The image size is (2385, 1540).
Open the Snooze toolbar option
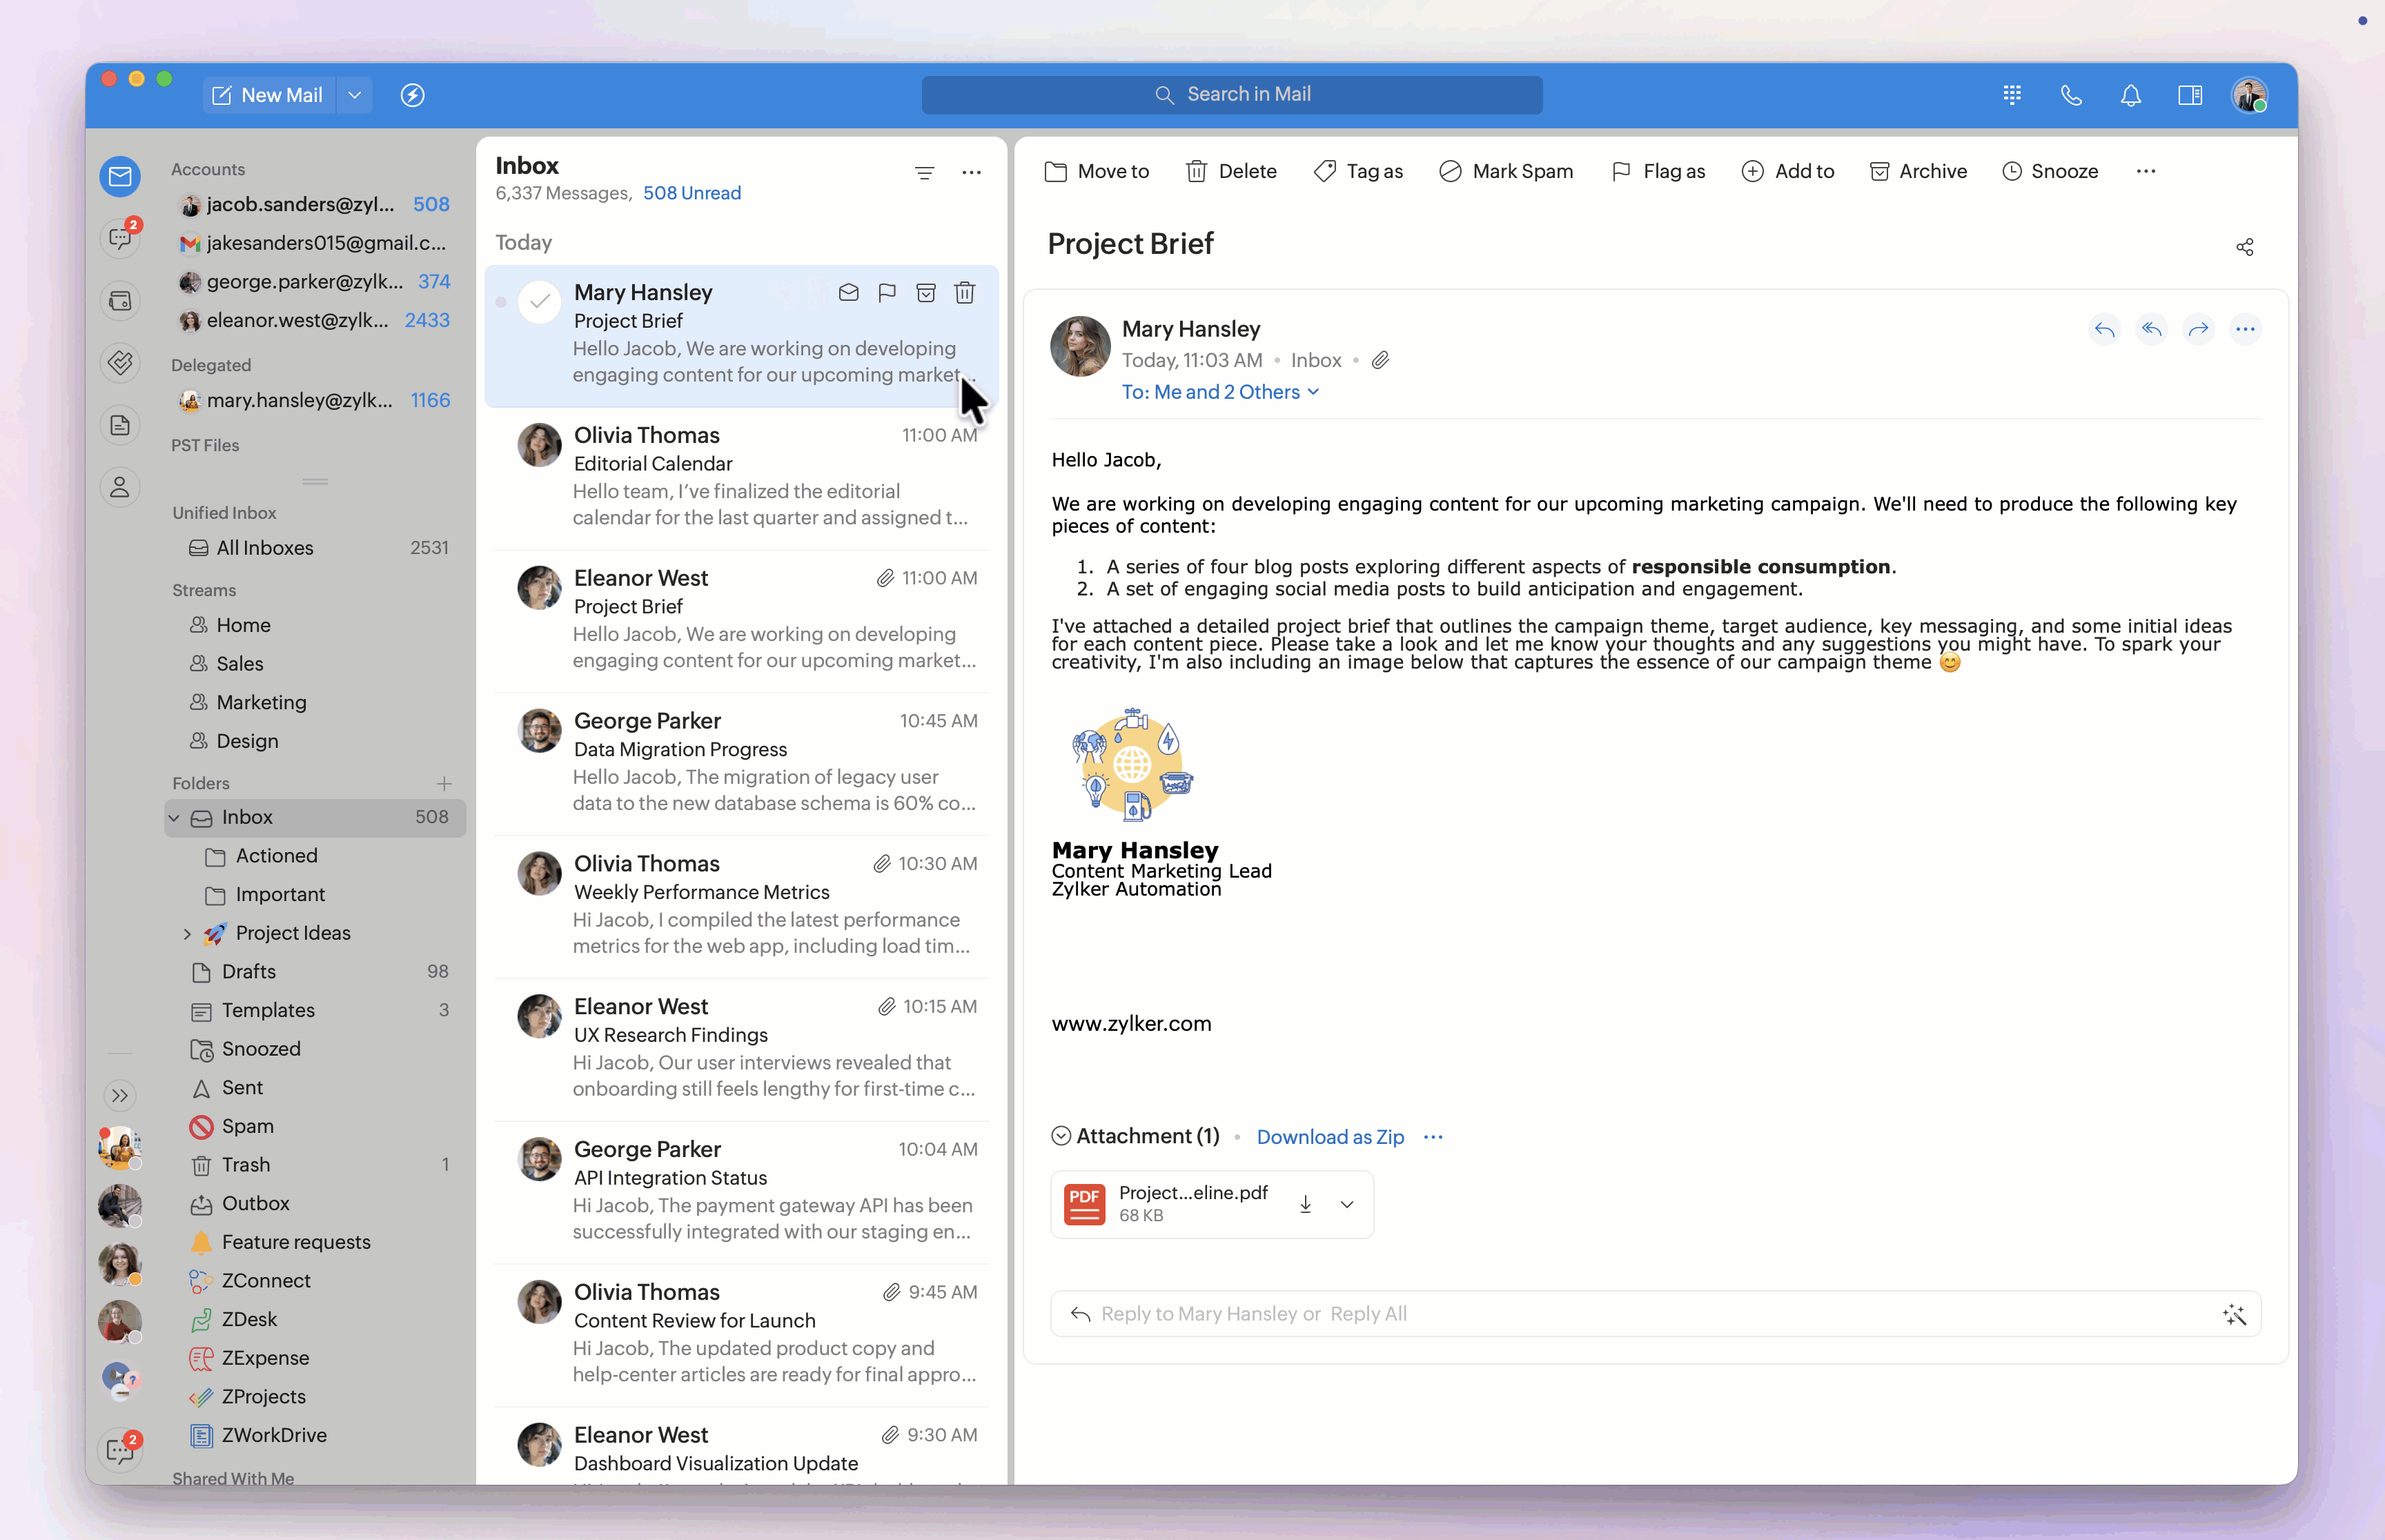[x=2050, y=171]
